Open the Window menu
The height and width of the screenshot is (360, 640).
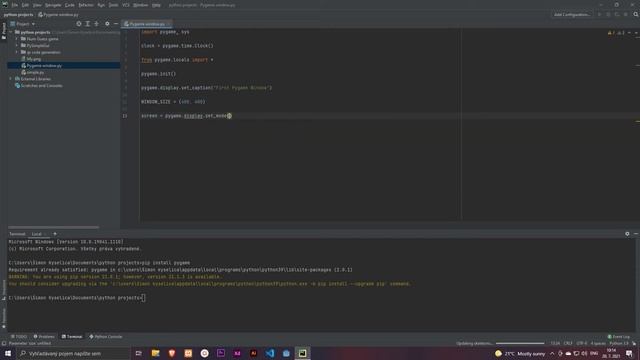click(x=140, y=5)
